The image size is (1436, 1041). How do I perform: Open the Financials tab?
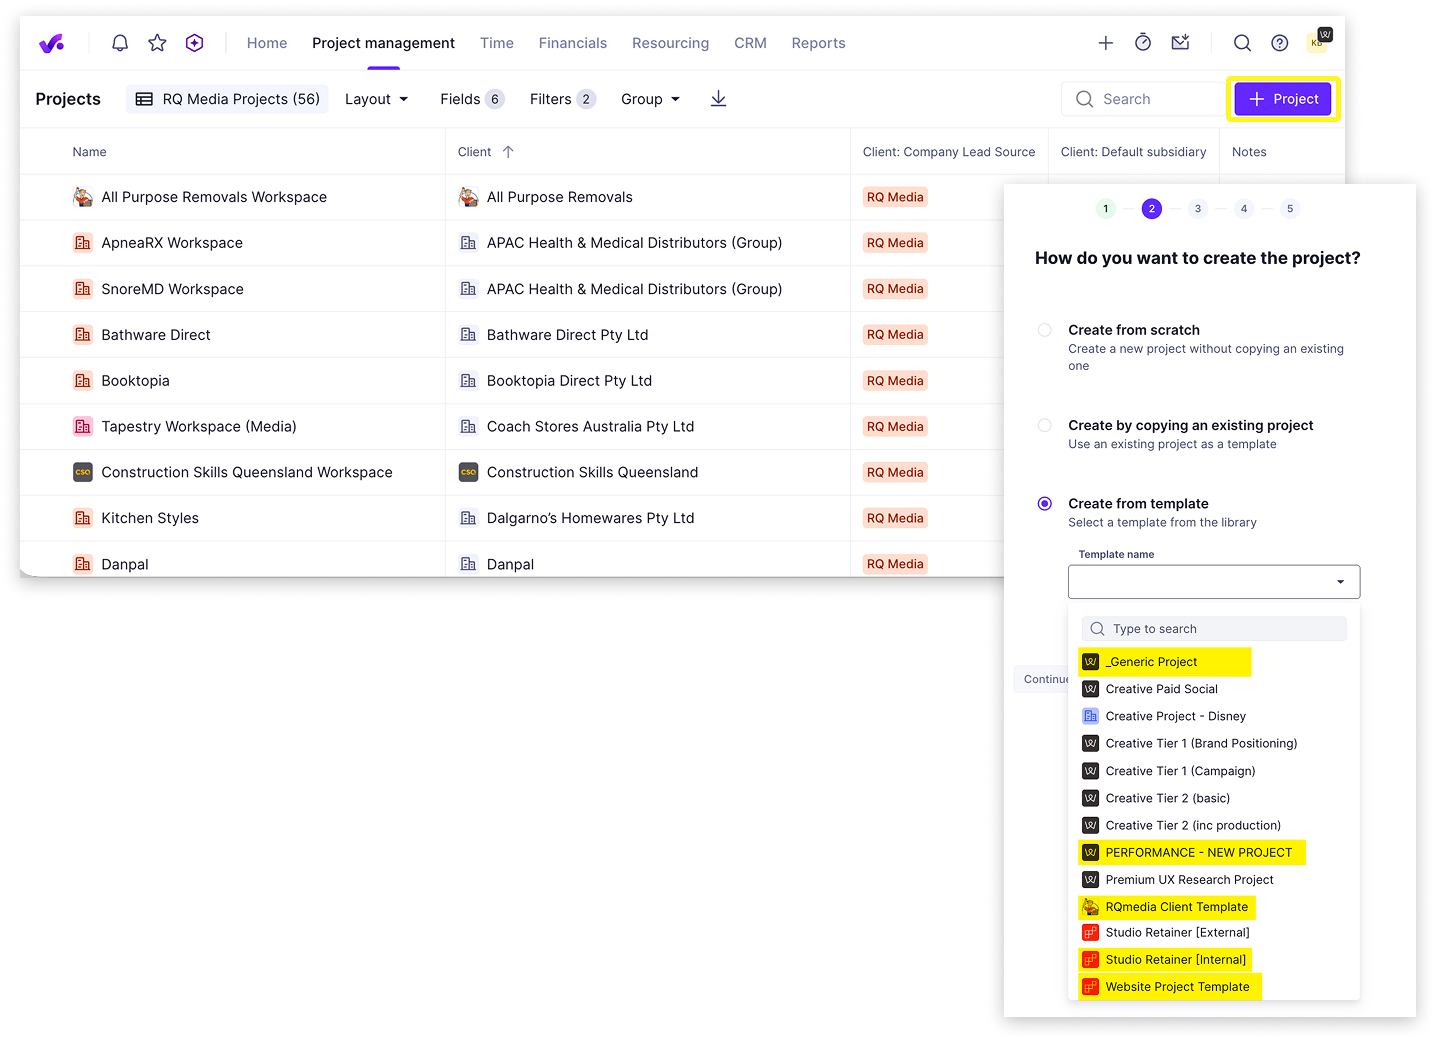pos(573,43)
